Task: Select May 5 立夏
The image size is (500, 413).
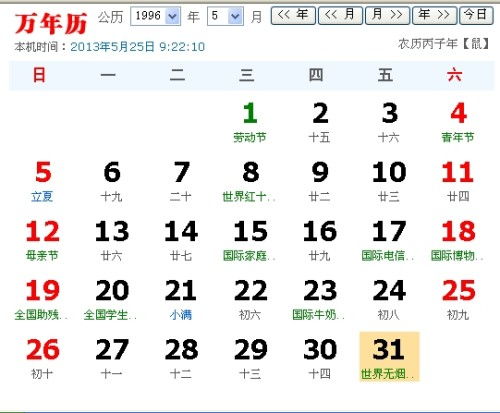Action: click(x=42, y=182)
